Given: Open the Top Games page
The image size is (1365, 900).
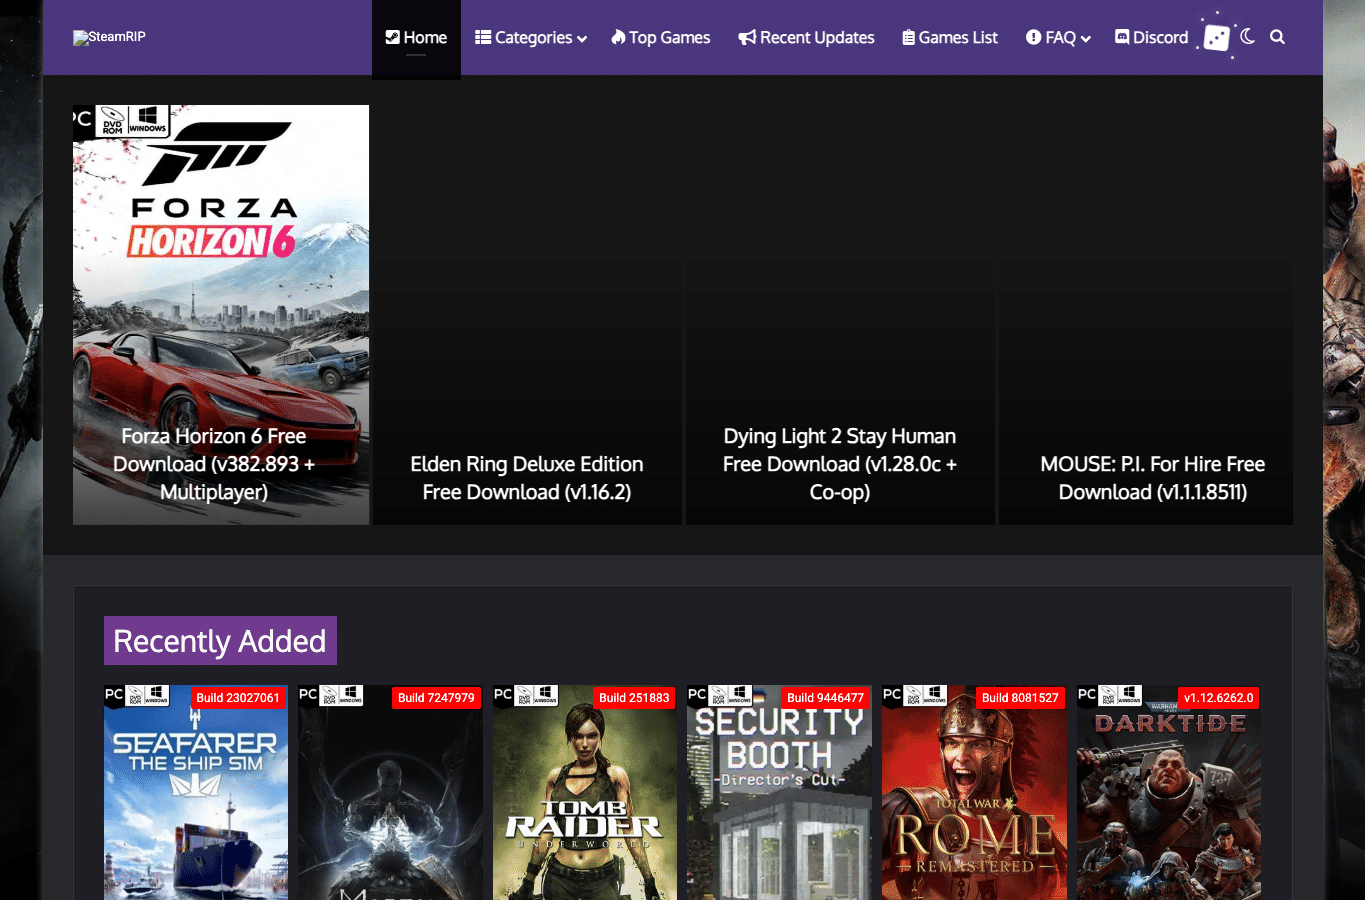Looking at the screenshot, I should tap(661, 38).
